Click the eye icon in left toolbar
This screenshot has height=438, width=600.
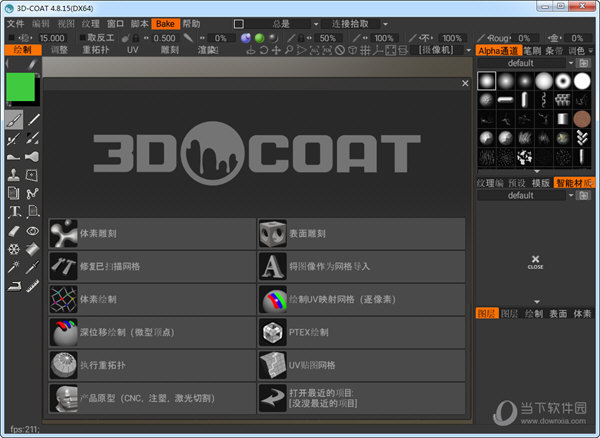(x=33, y=231)
